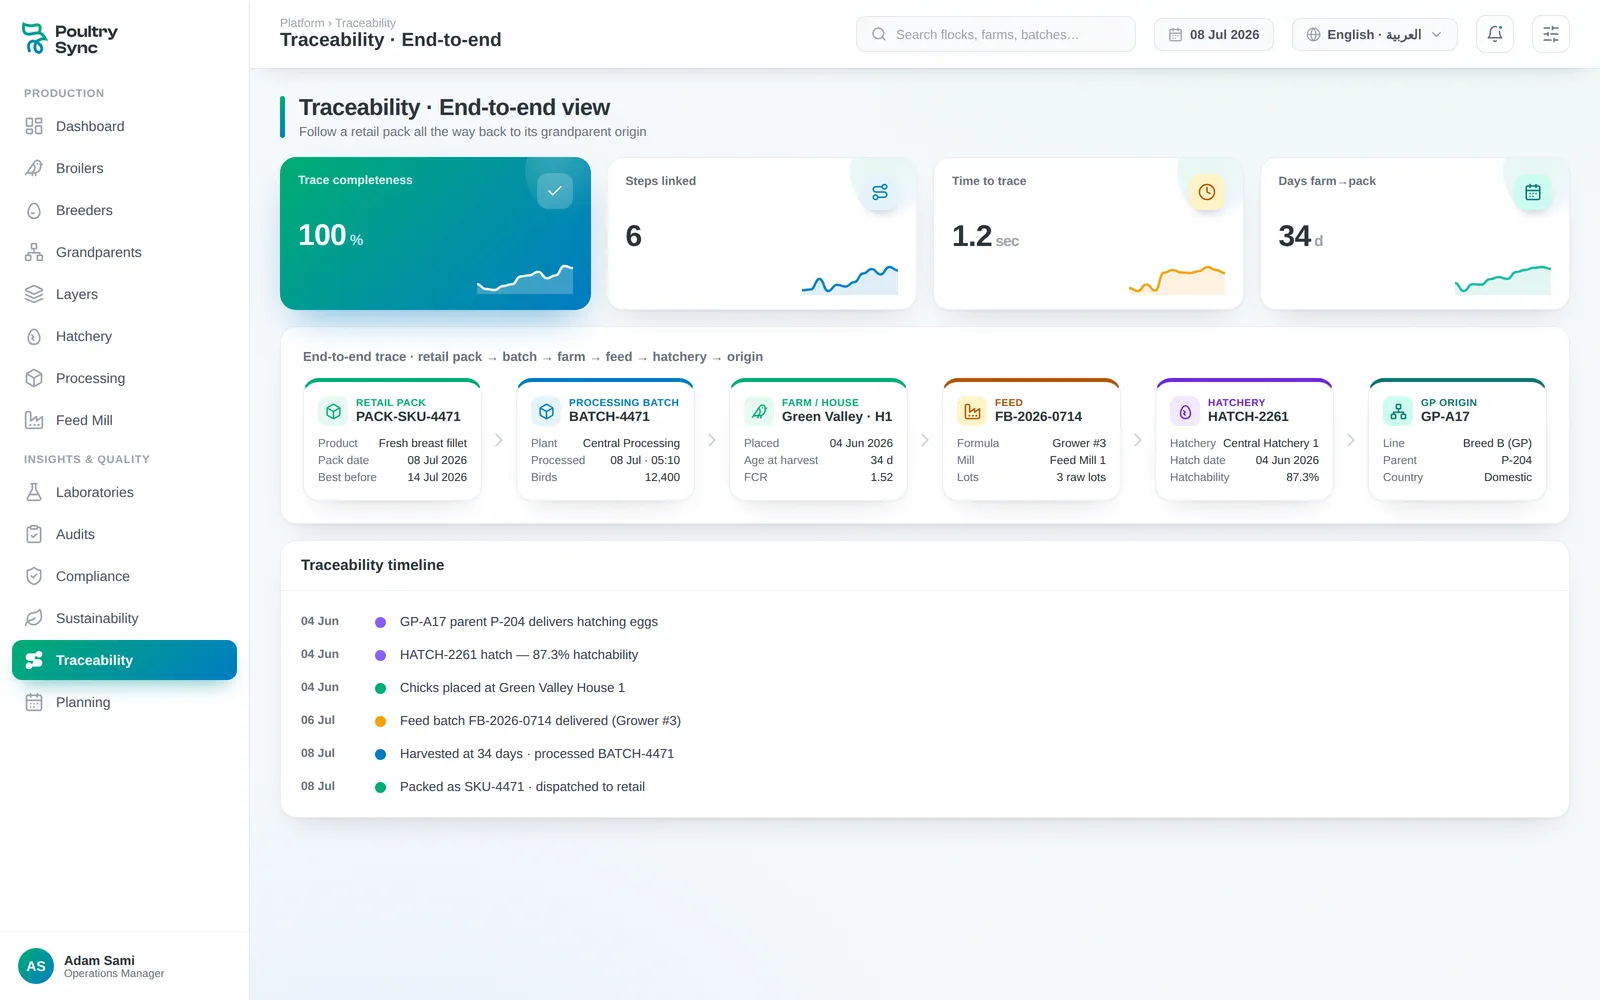
Task: Open Layers in the sidebar
Action: tap(124, 294)
